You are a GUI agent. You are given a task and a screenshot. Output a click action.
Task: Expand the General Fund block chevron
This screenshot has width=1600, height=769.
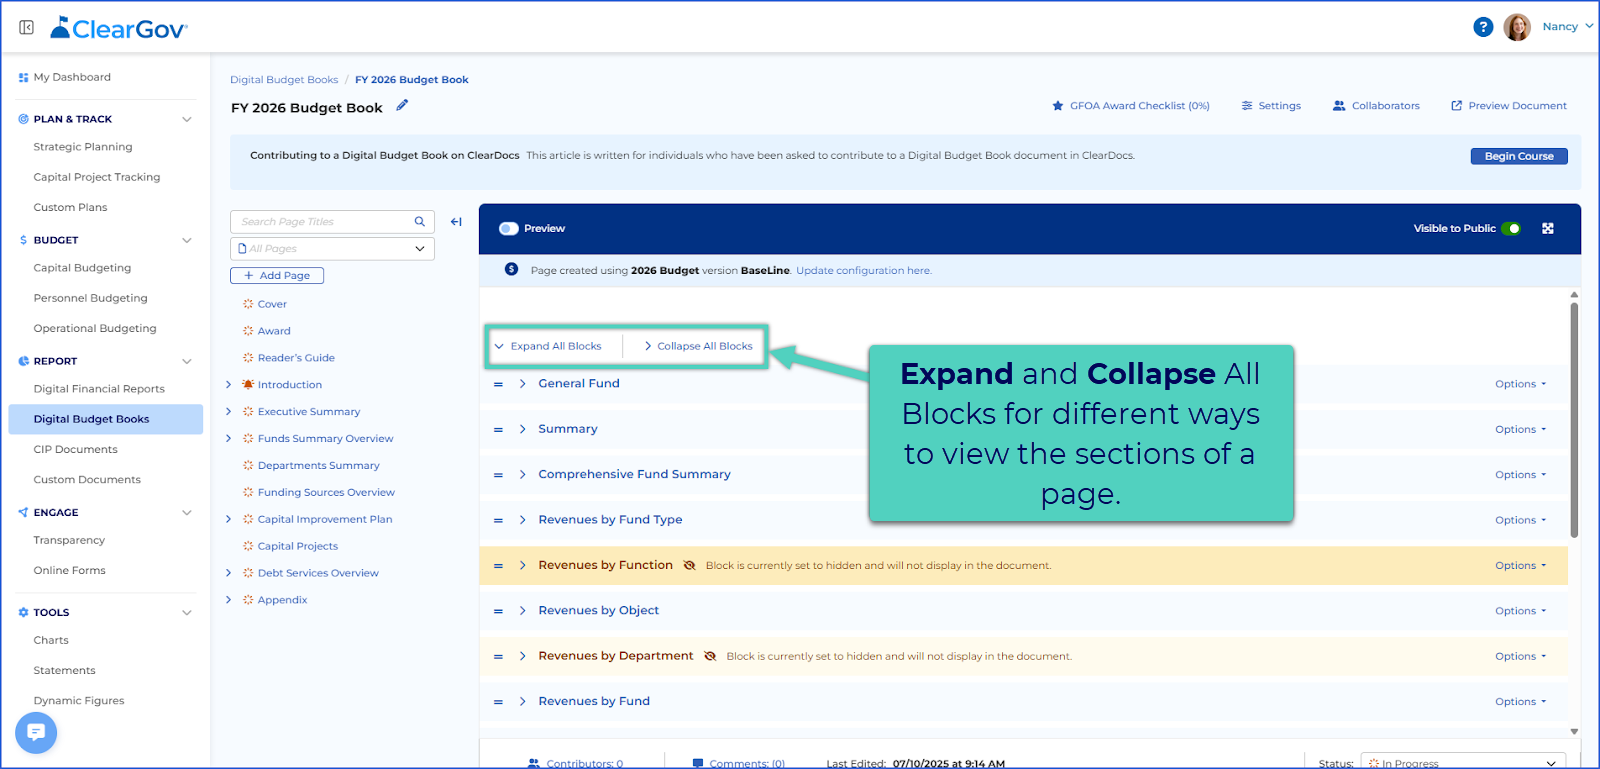[x=522, y=384]
